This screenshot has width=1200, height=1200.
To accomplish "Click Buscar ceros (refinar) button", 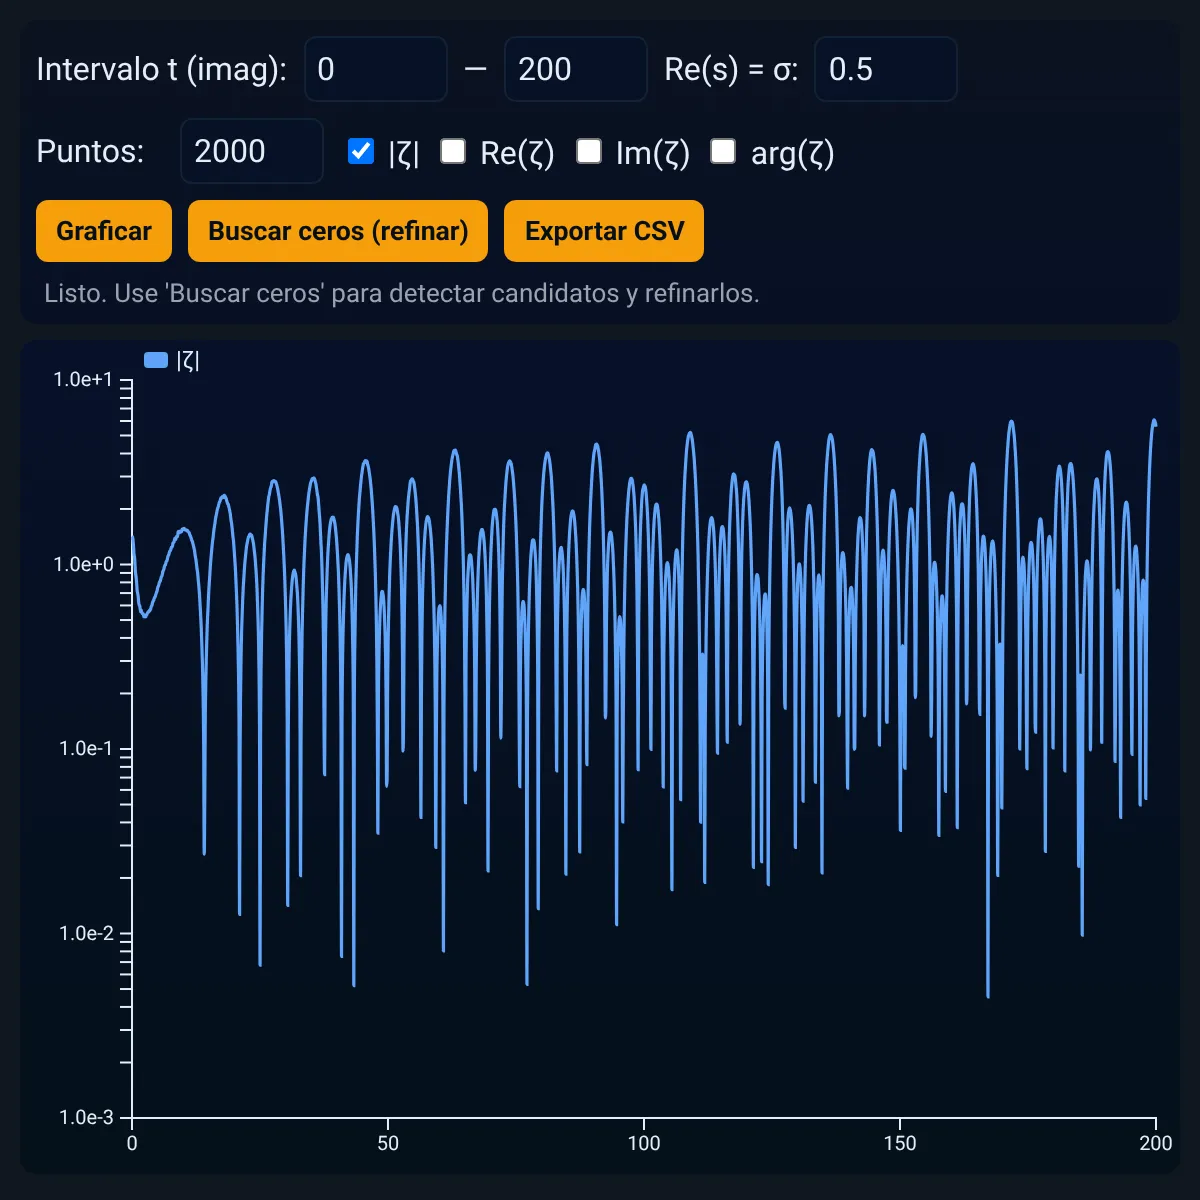I will coord(338,231).
